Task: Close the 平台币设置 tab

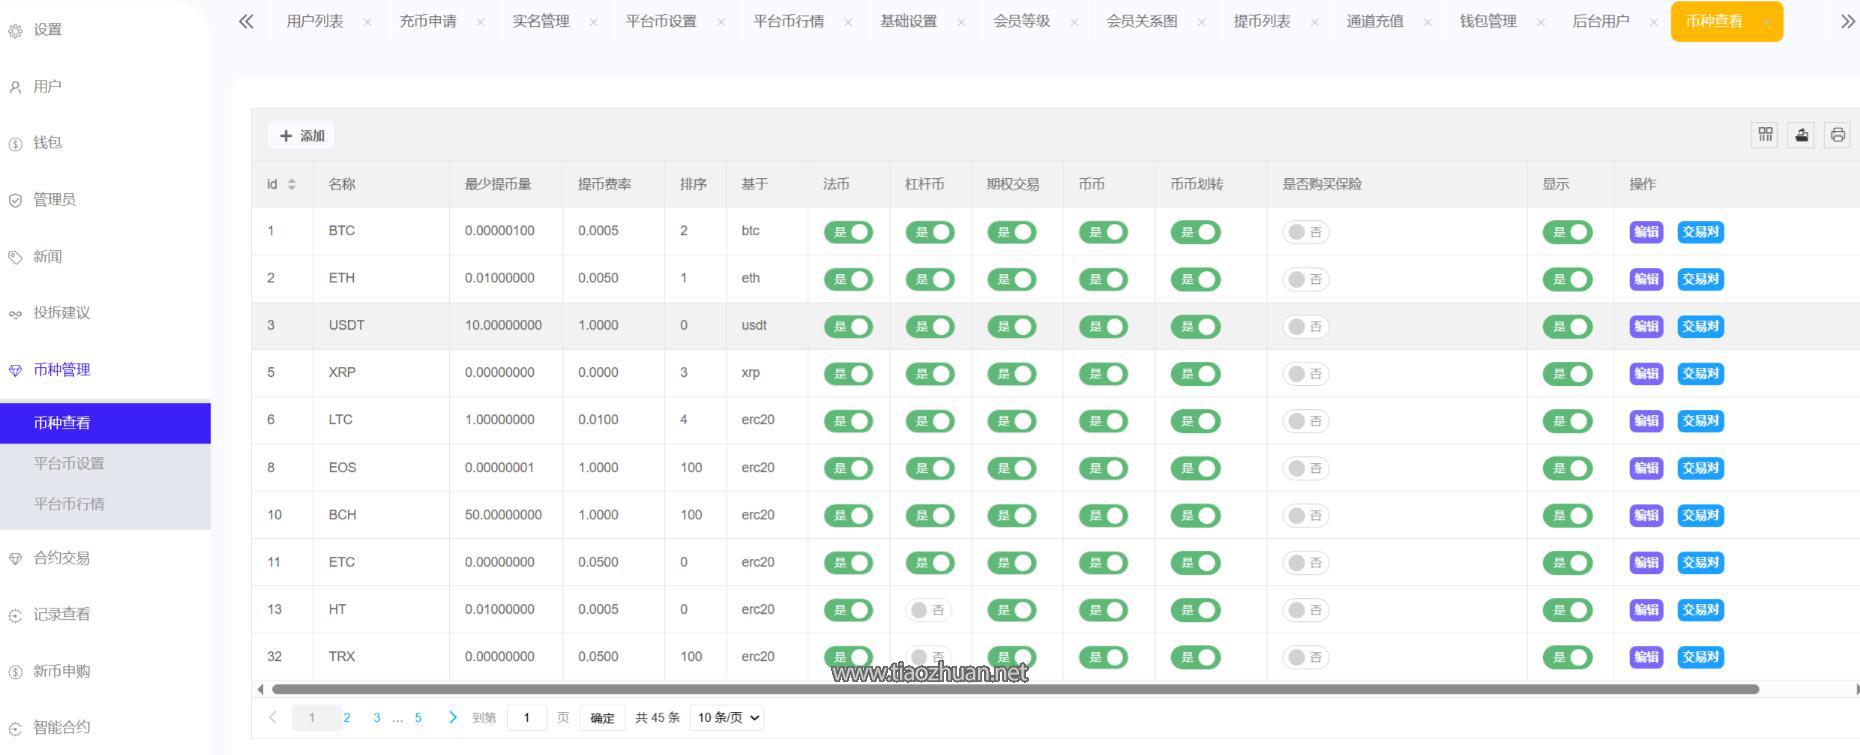Action: coord(721,22)
